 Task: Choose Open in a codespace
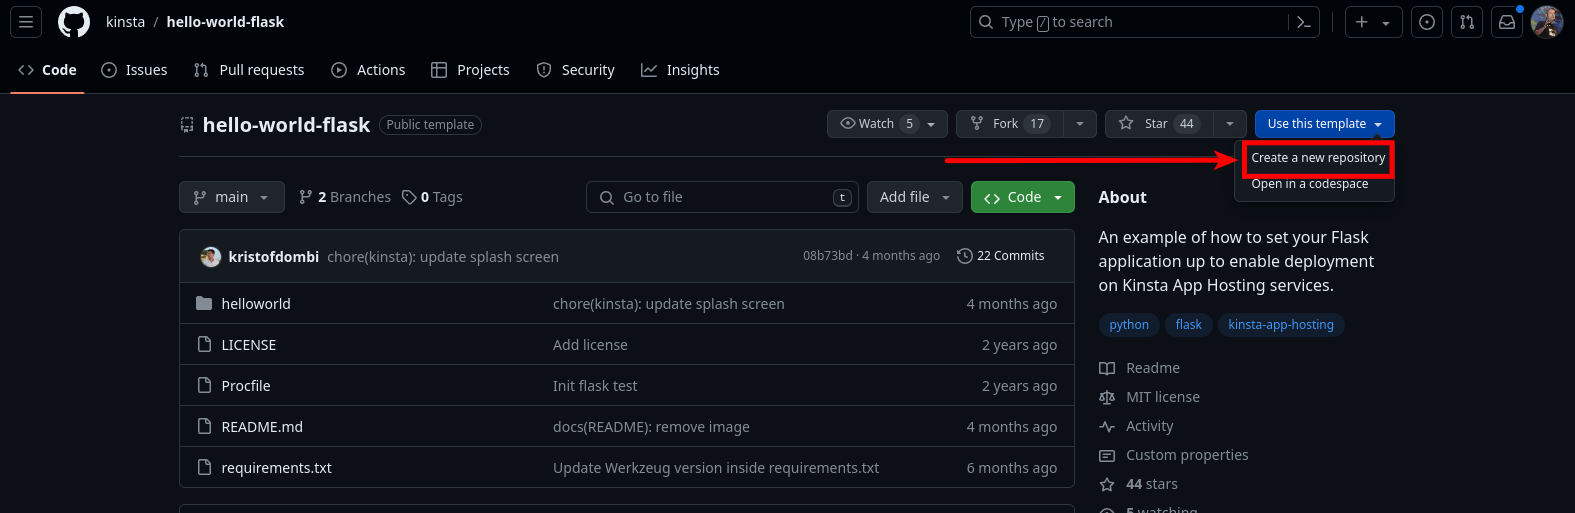tap(1309, 185)
